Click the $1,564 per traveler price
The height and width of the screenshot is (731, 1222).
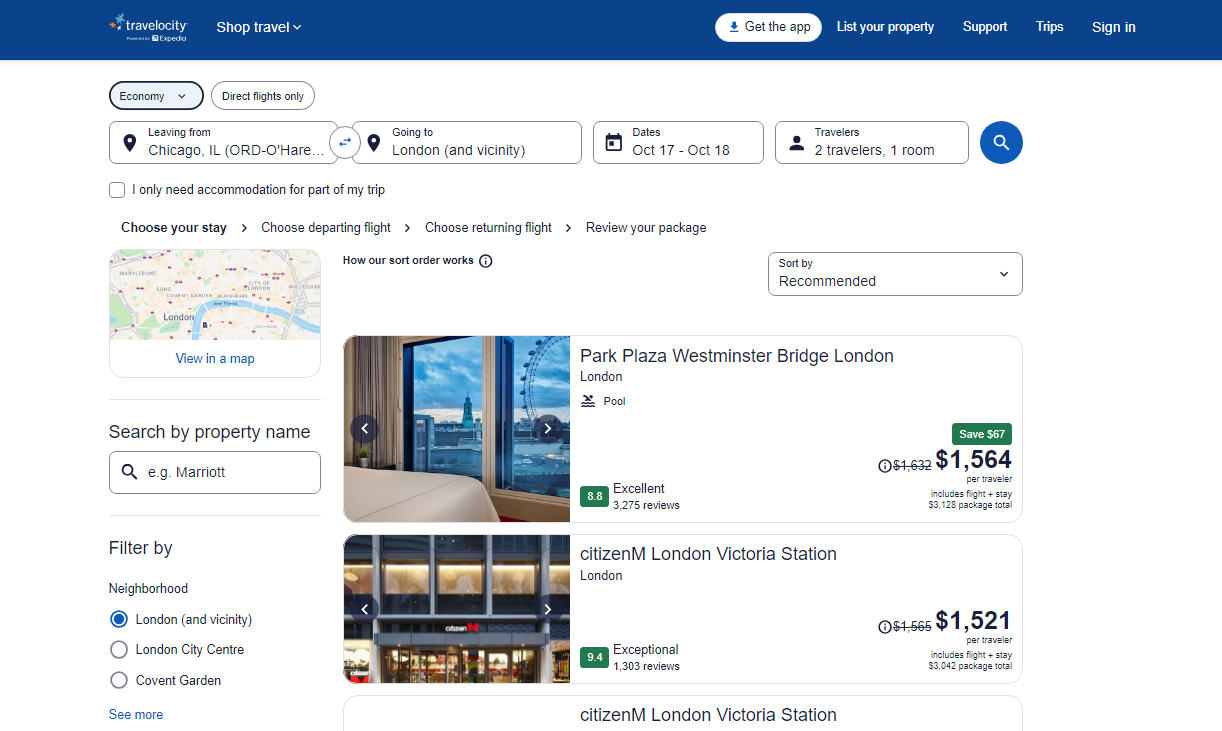(x=973, y=460)
